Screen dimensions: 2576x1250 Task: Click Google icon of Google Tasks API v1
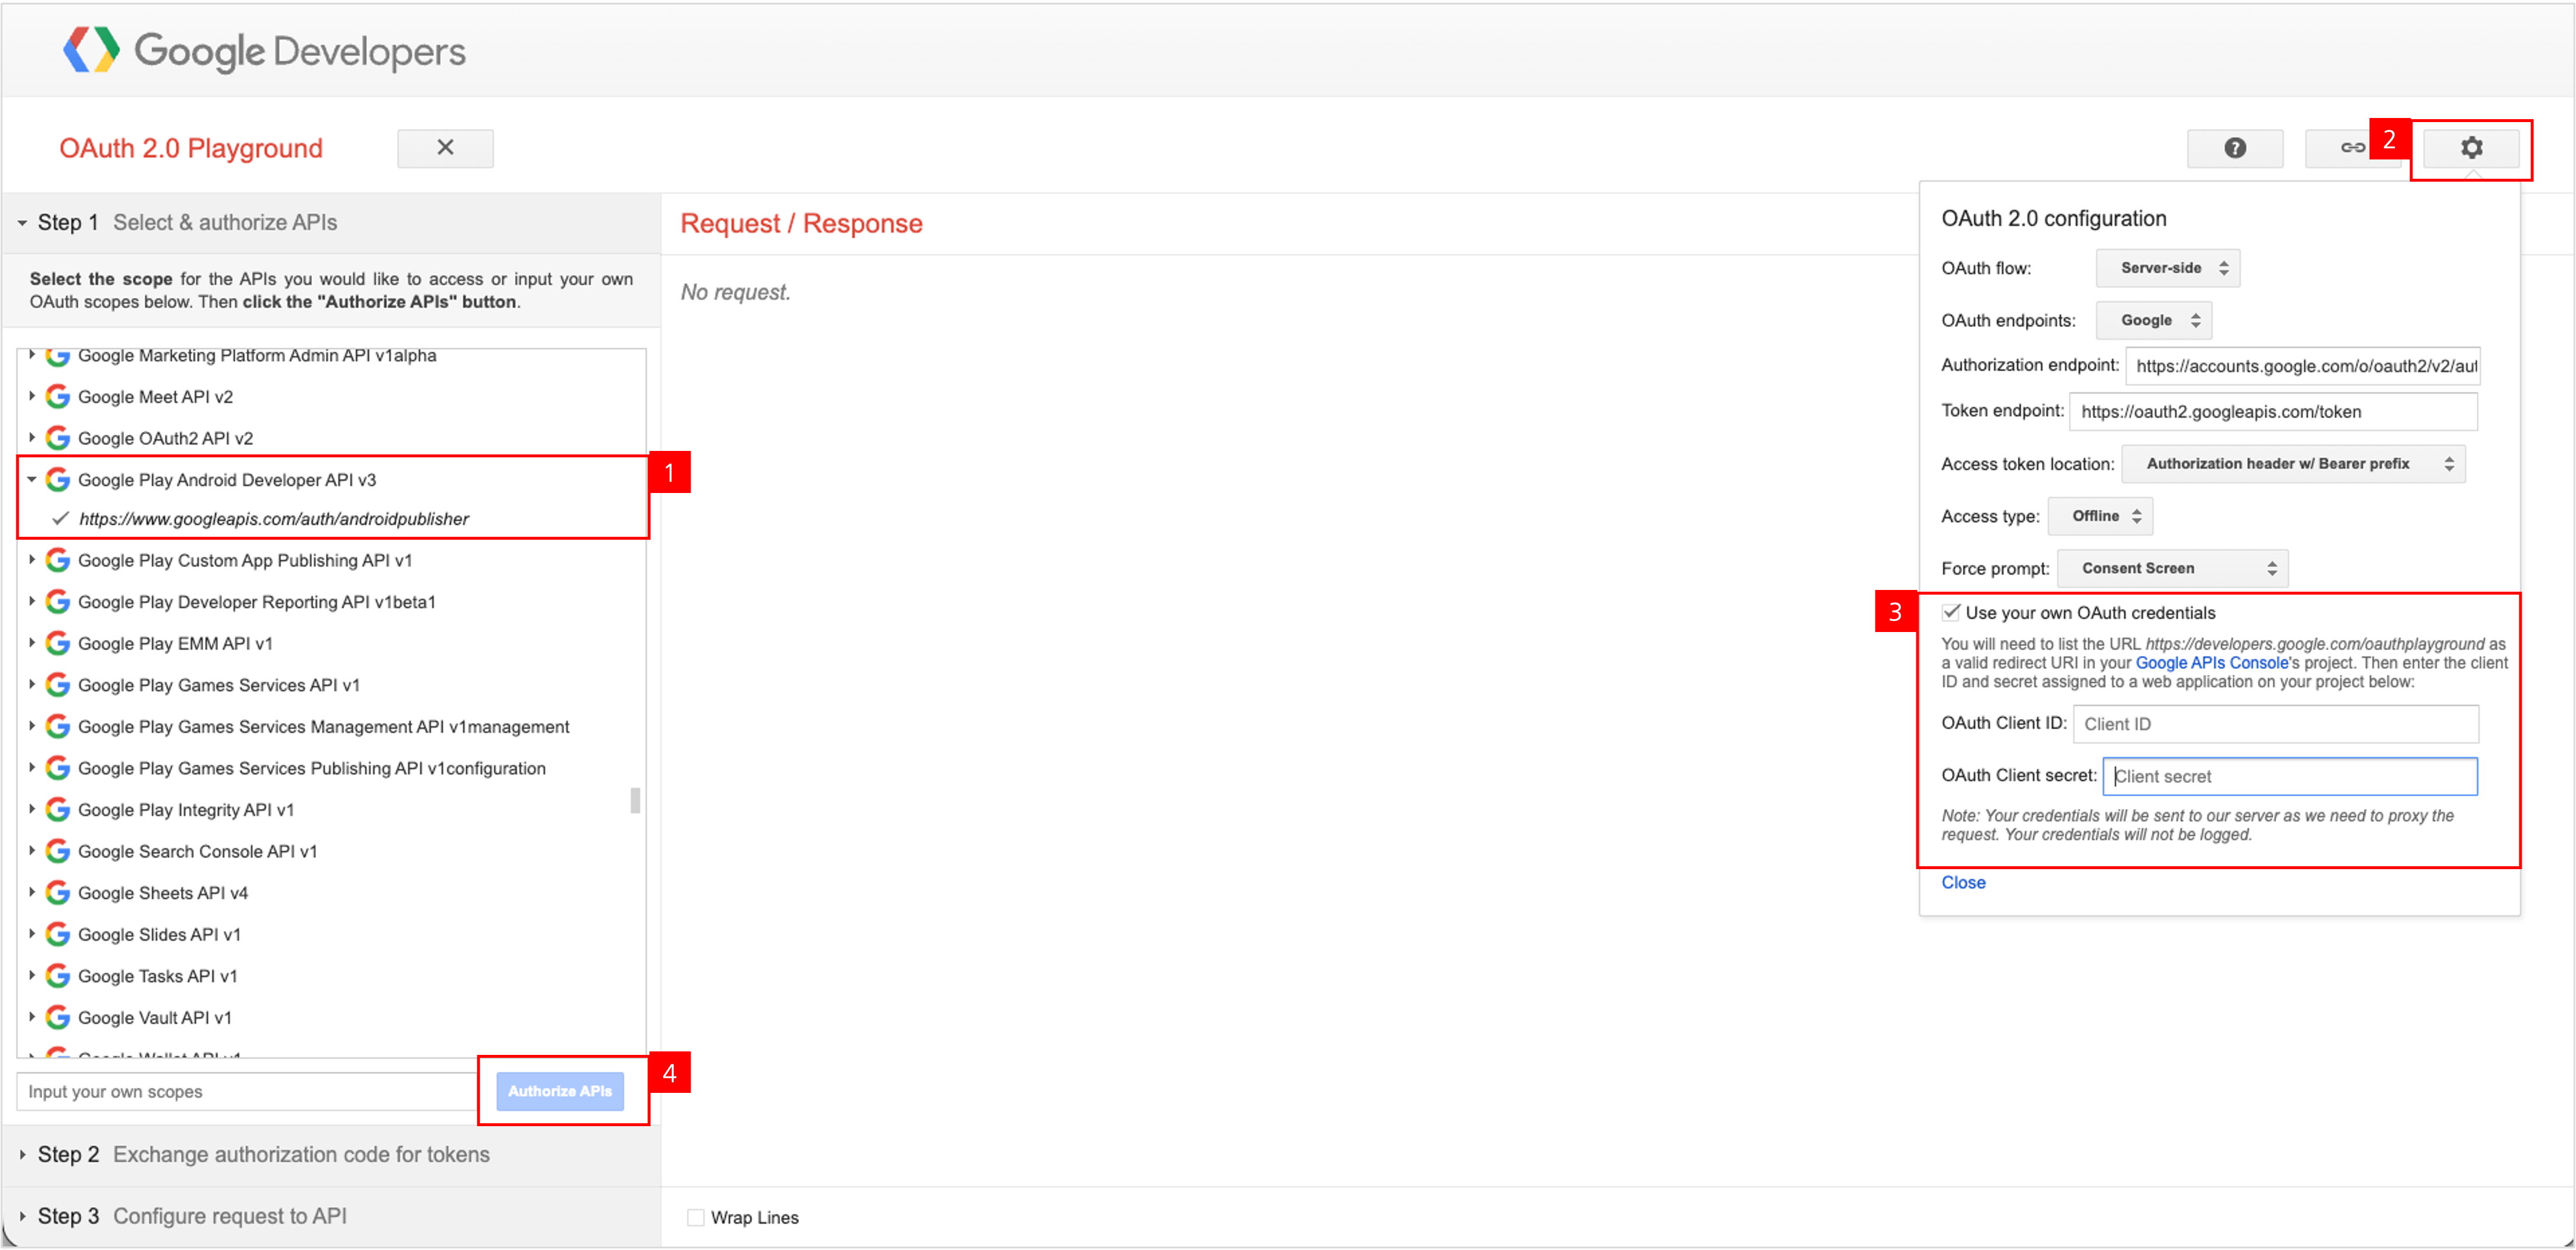point(58,976)
